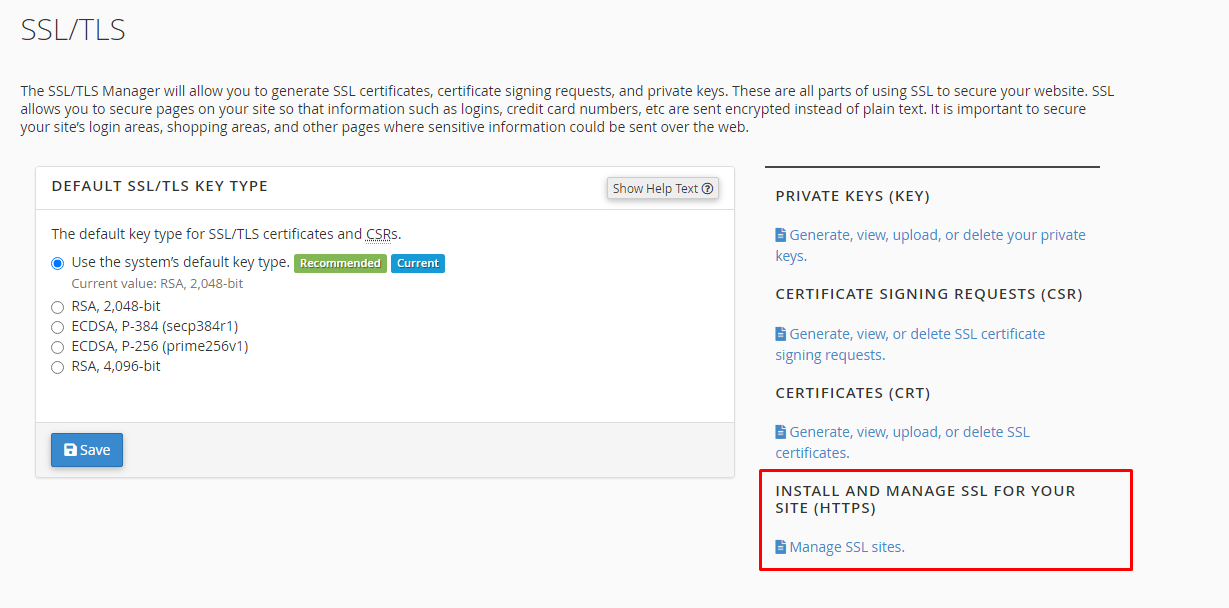Click document icon beside Manage SSL sites
Image resolution: width=1229 pixels, height=608 pixels.
pyautogui.click(x=781, y=547)
